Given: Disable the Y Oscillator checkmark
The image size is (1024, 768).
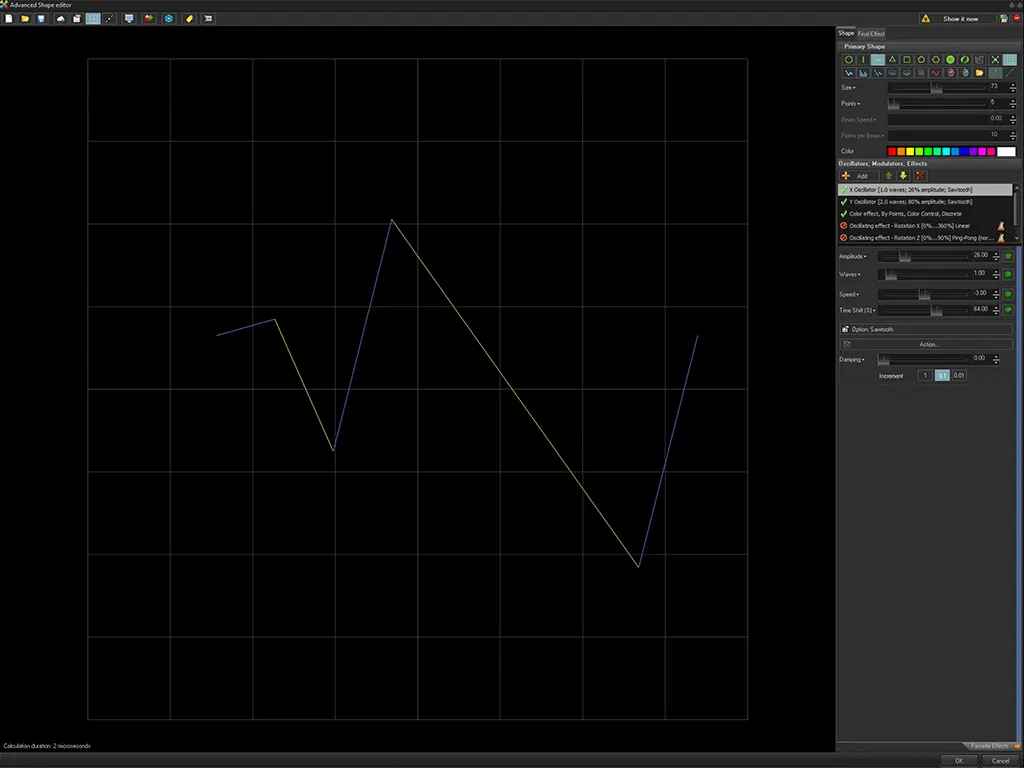Looking at the screenshot, I should coord(844,202).
